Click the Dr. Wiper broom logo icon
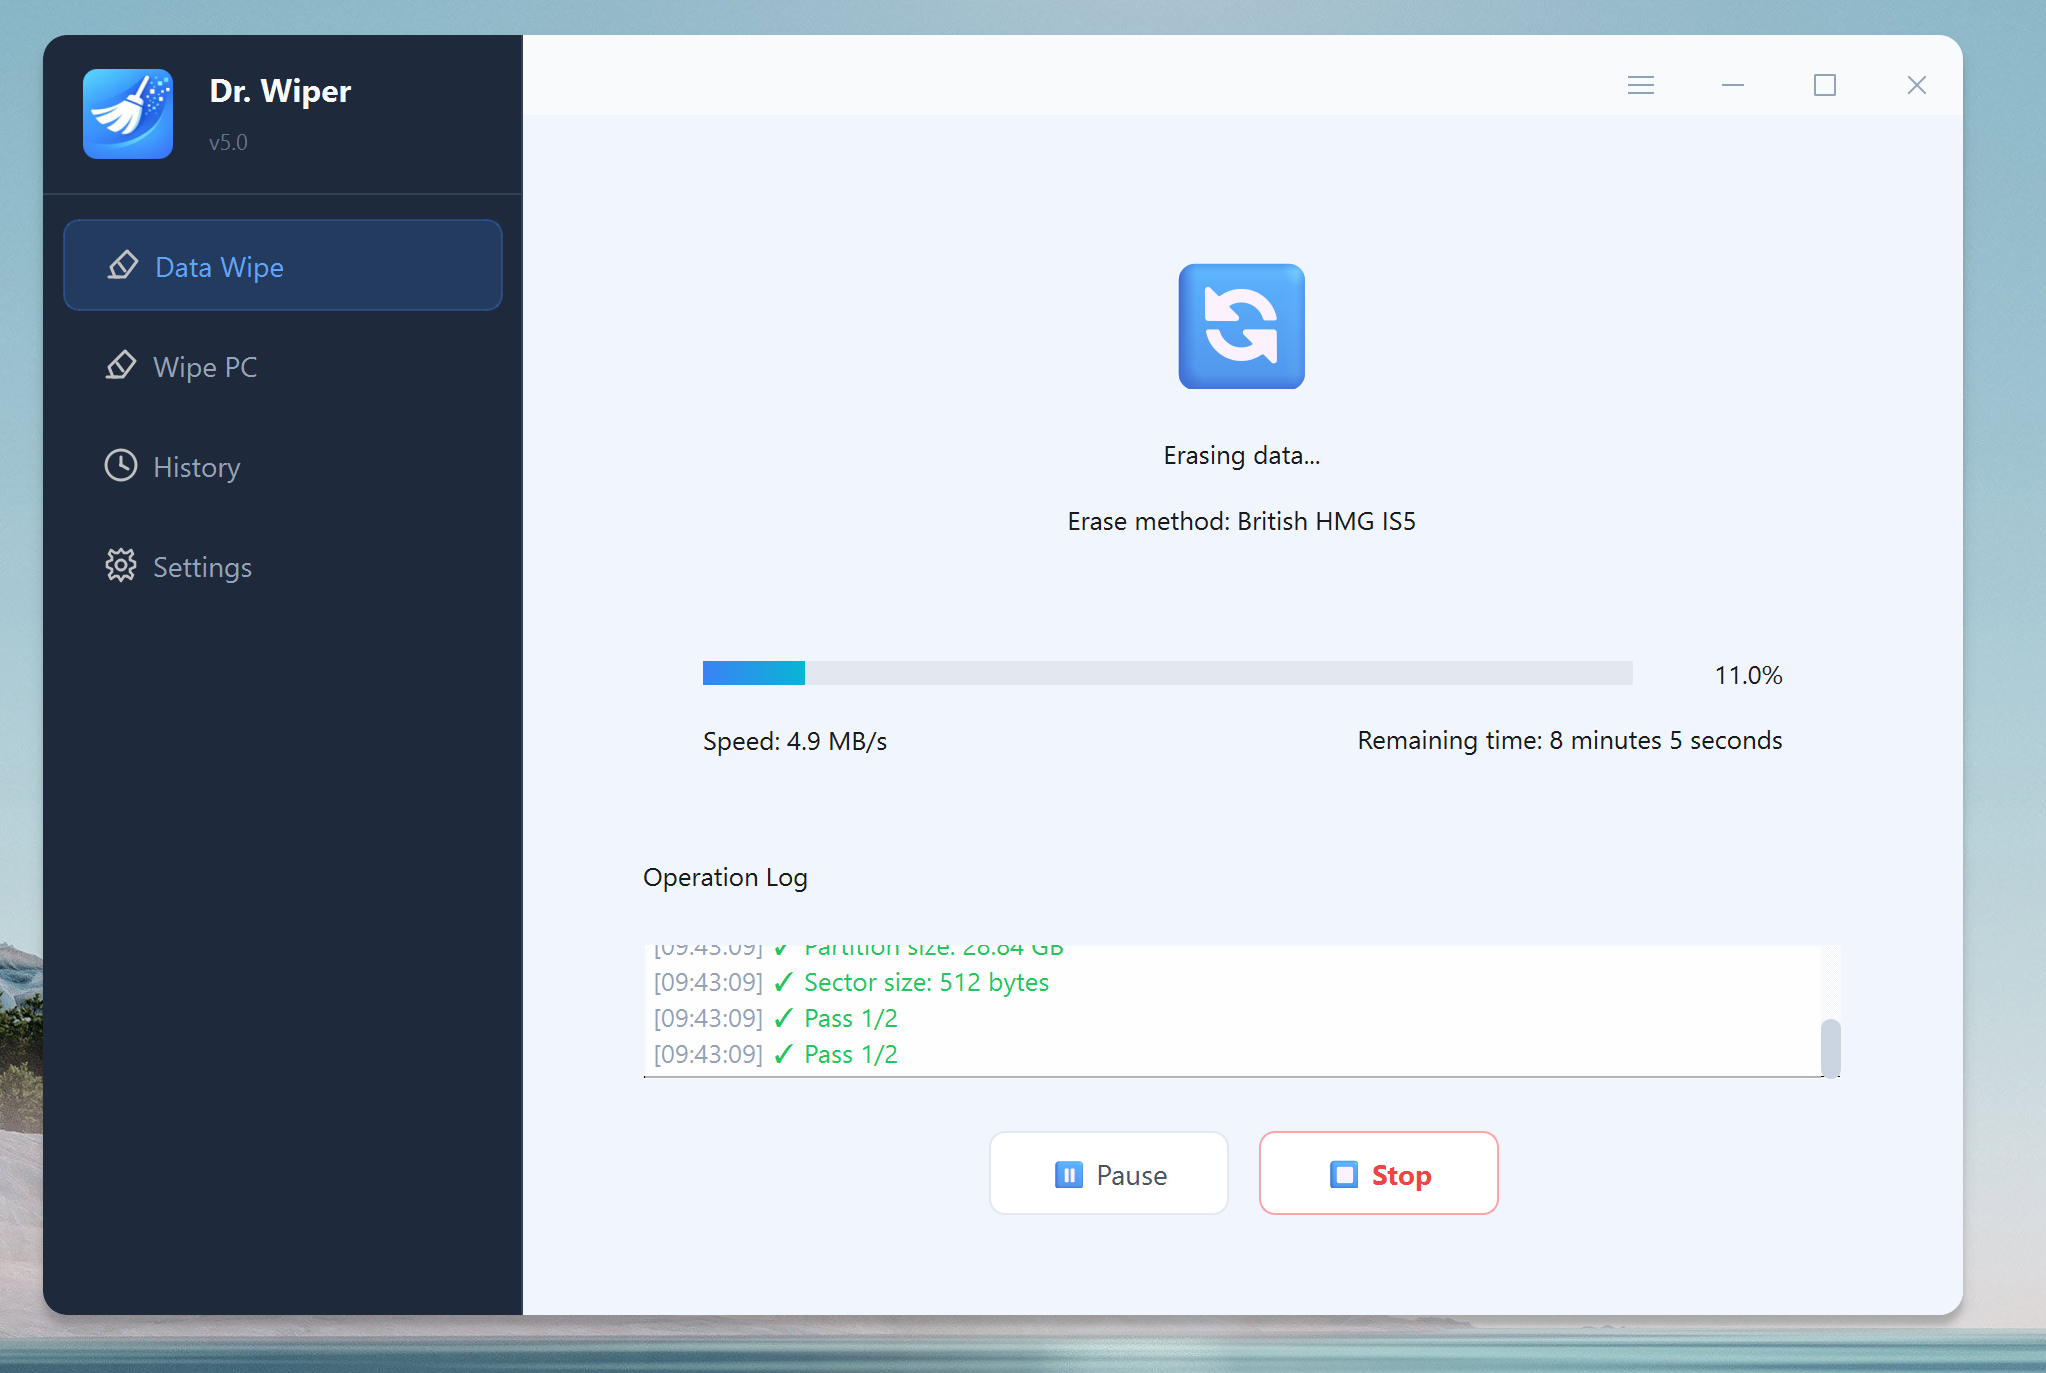The height and width of the screenshot is (1373, 2046). pyautogui.click(x=128, y=114)
